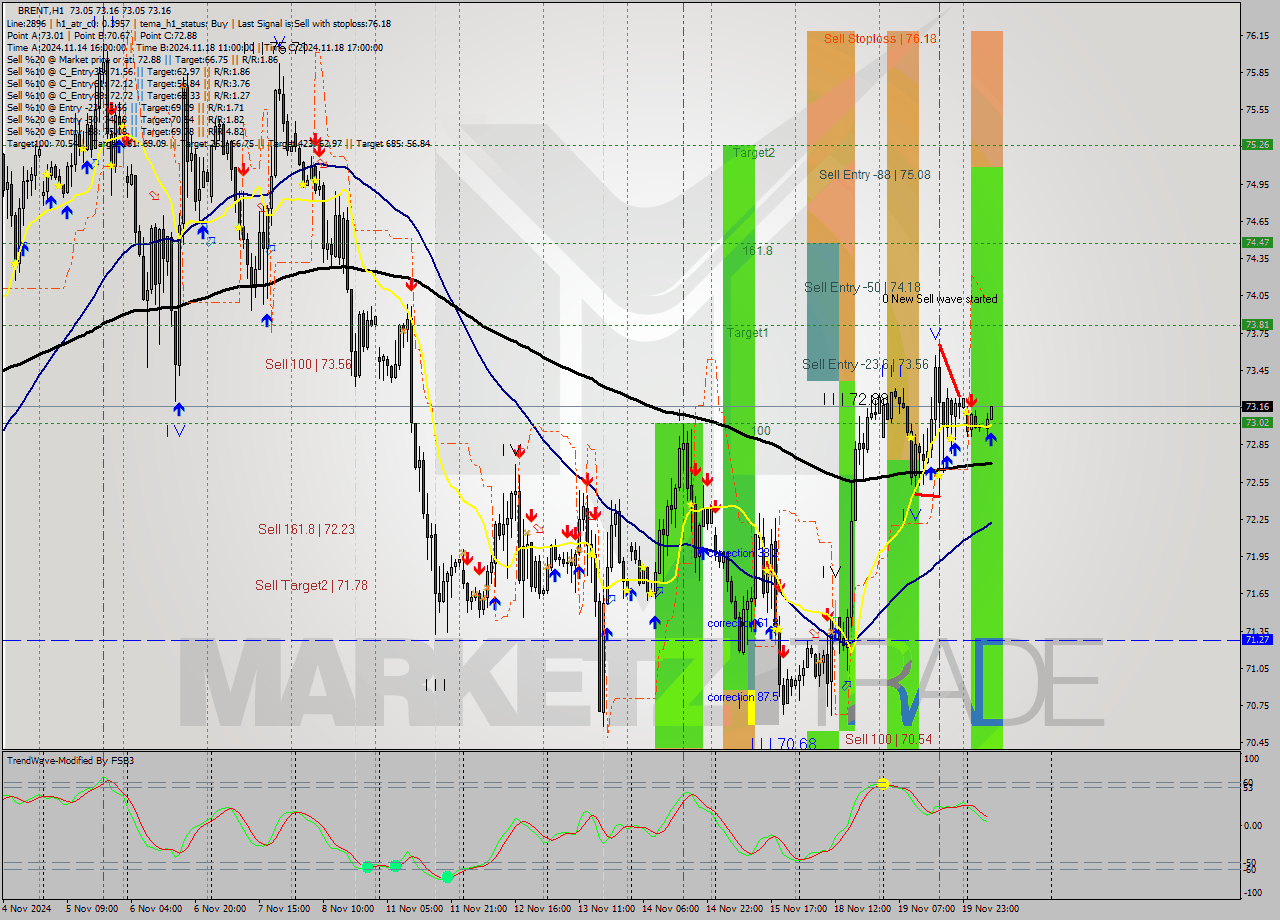Click the lowest green dot on TrendWave oscillator

pyautogui.click(x=447, y=876)
